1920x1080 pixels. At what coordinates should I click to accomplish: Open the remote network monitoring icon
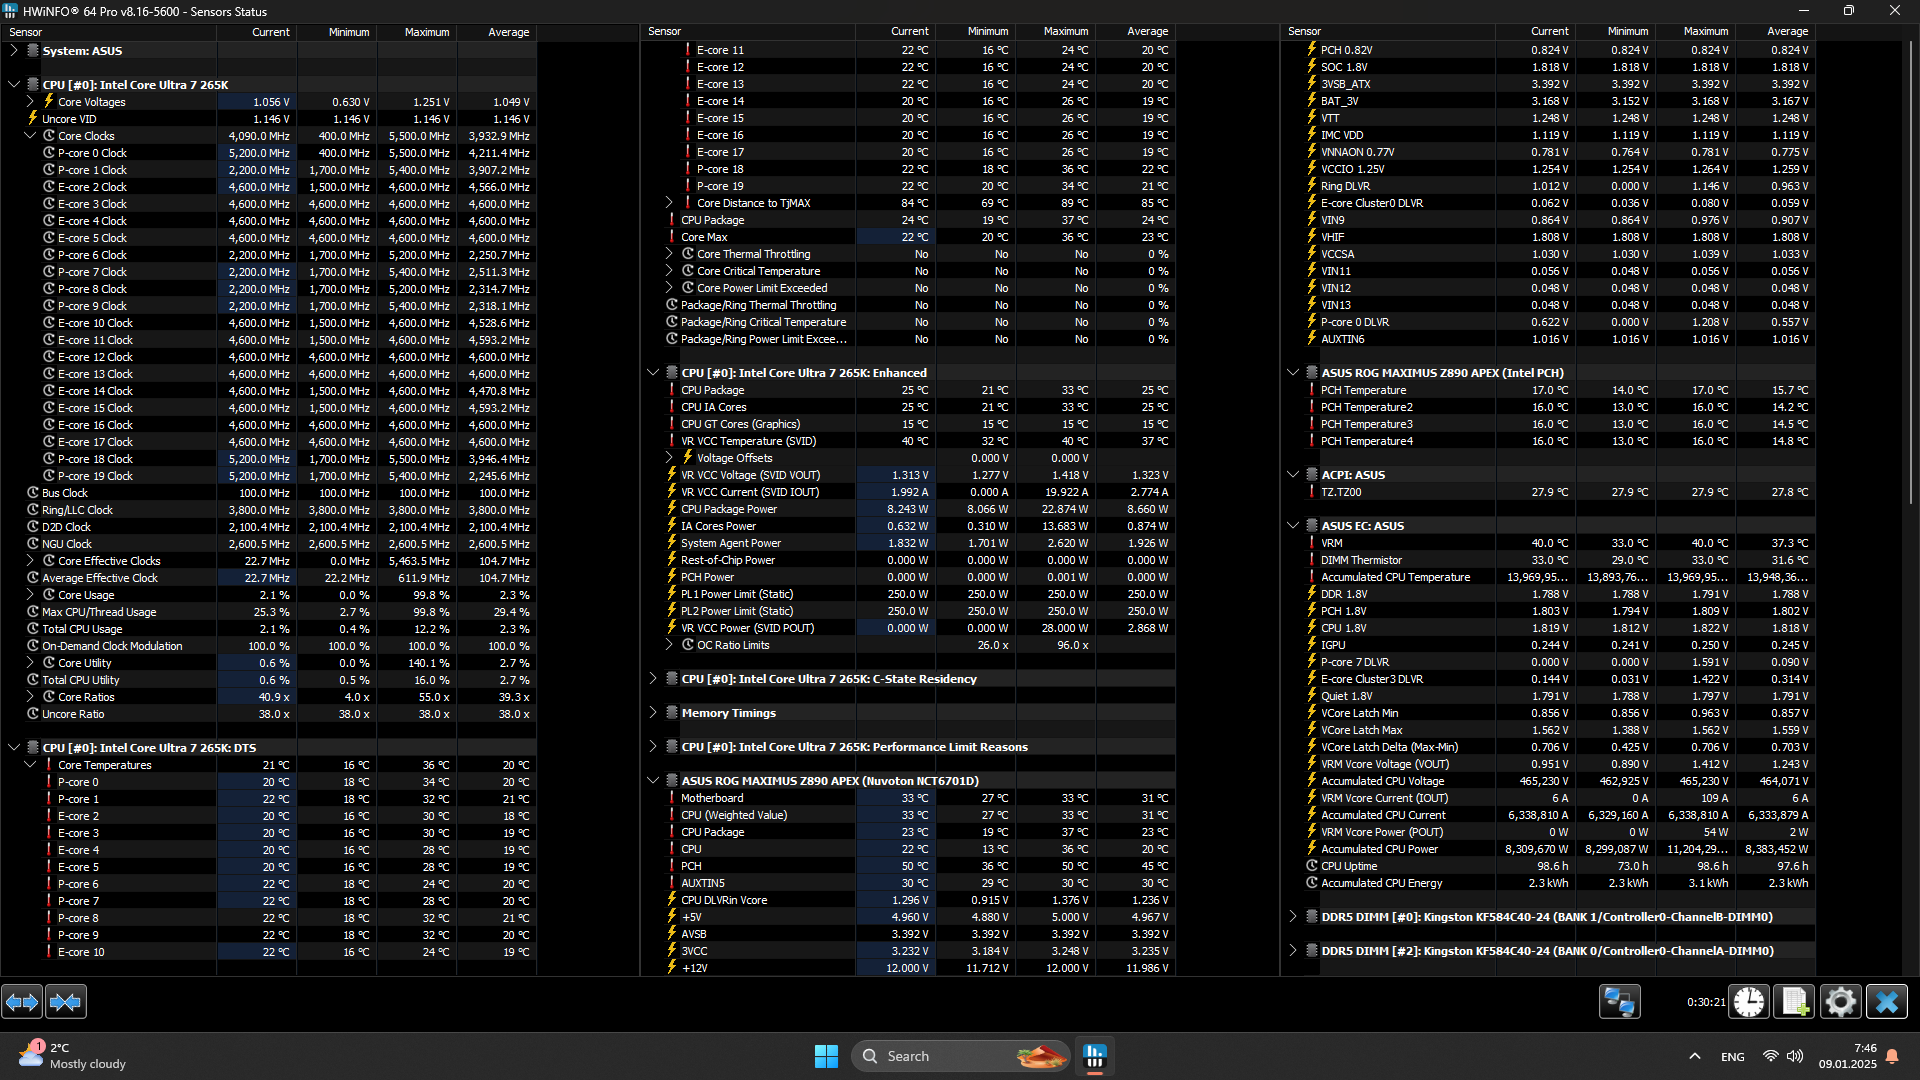click(x=1619, y=1001)
